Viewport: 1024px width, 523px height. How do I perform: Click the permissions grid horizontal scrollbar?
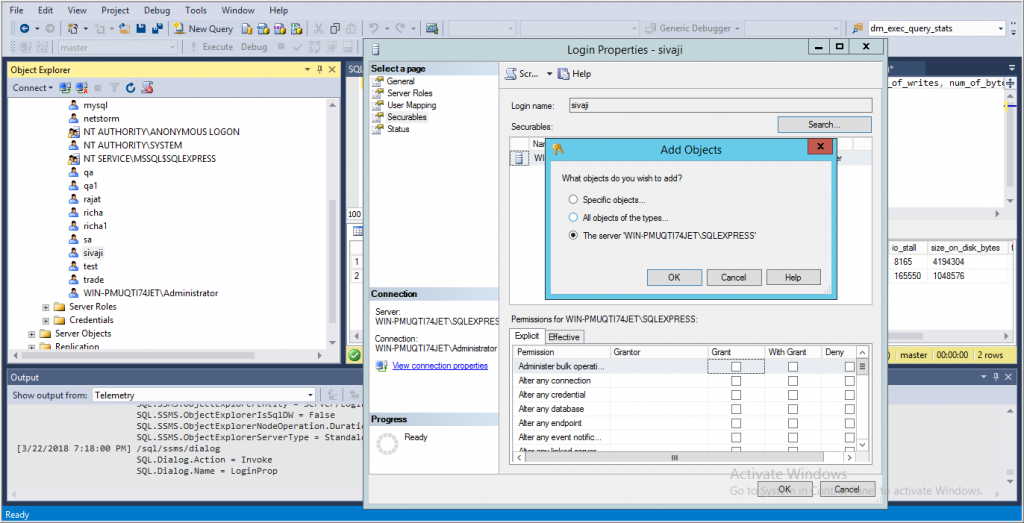(x=684, y=458)
